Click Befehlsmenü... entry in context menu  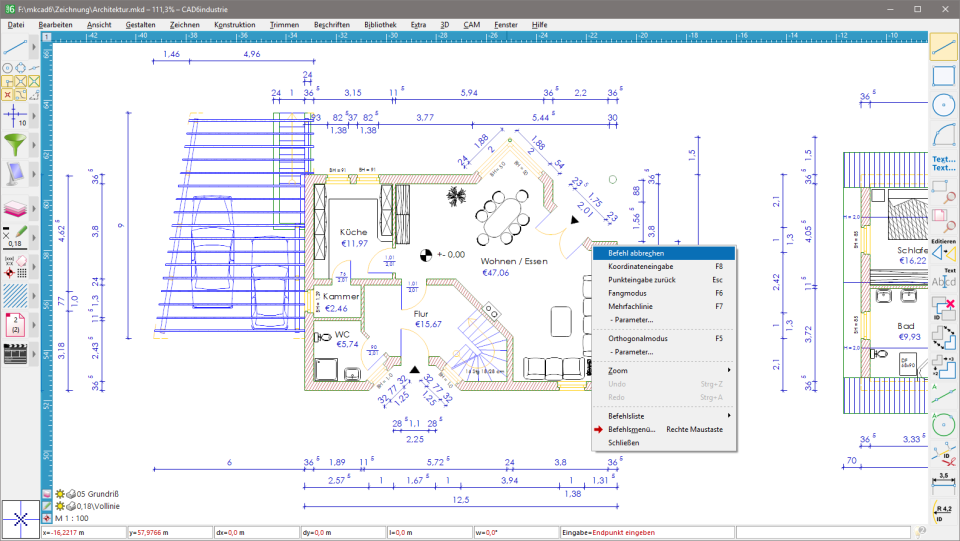pyautogui.click(x=664, y=429)
